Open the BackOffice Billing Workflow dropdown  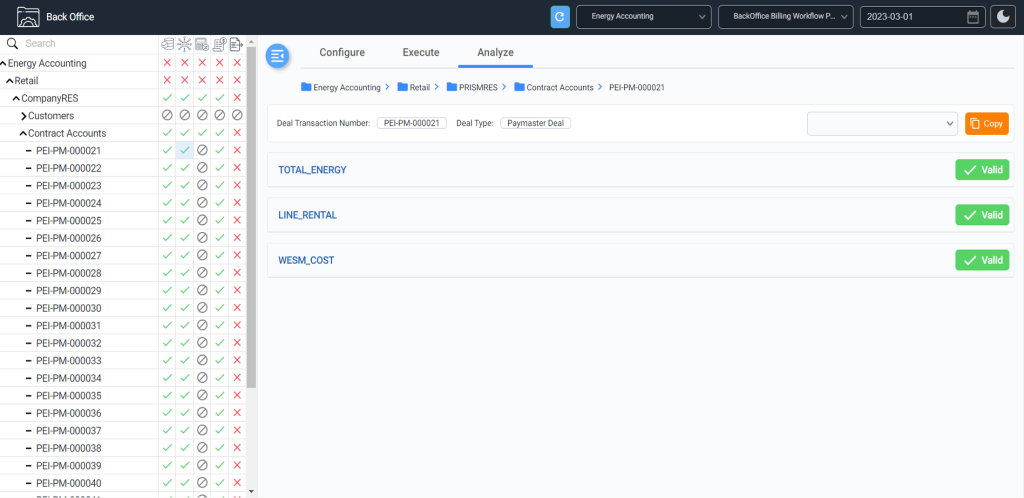pyautogui.click(x=786, y=17)
